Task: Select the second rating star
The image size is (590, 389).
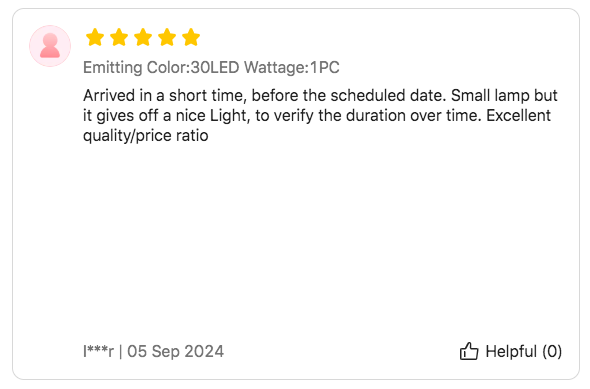Action: click(x=119, y=37)
